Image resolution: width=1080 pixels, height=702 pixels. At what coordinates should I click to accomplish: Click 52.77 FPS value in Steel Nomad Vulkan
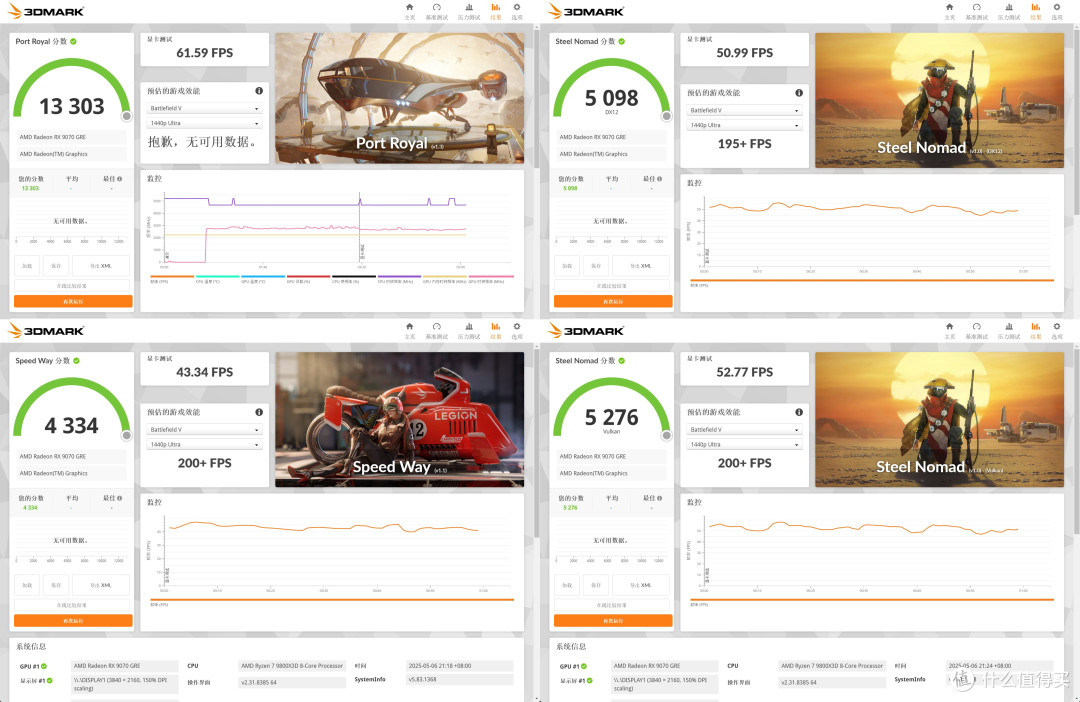point(745,372)
